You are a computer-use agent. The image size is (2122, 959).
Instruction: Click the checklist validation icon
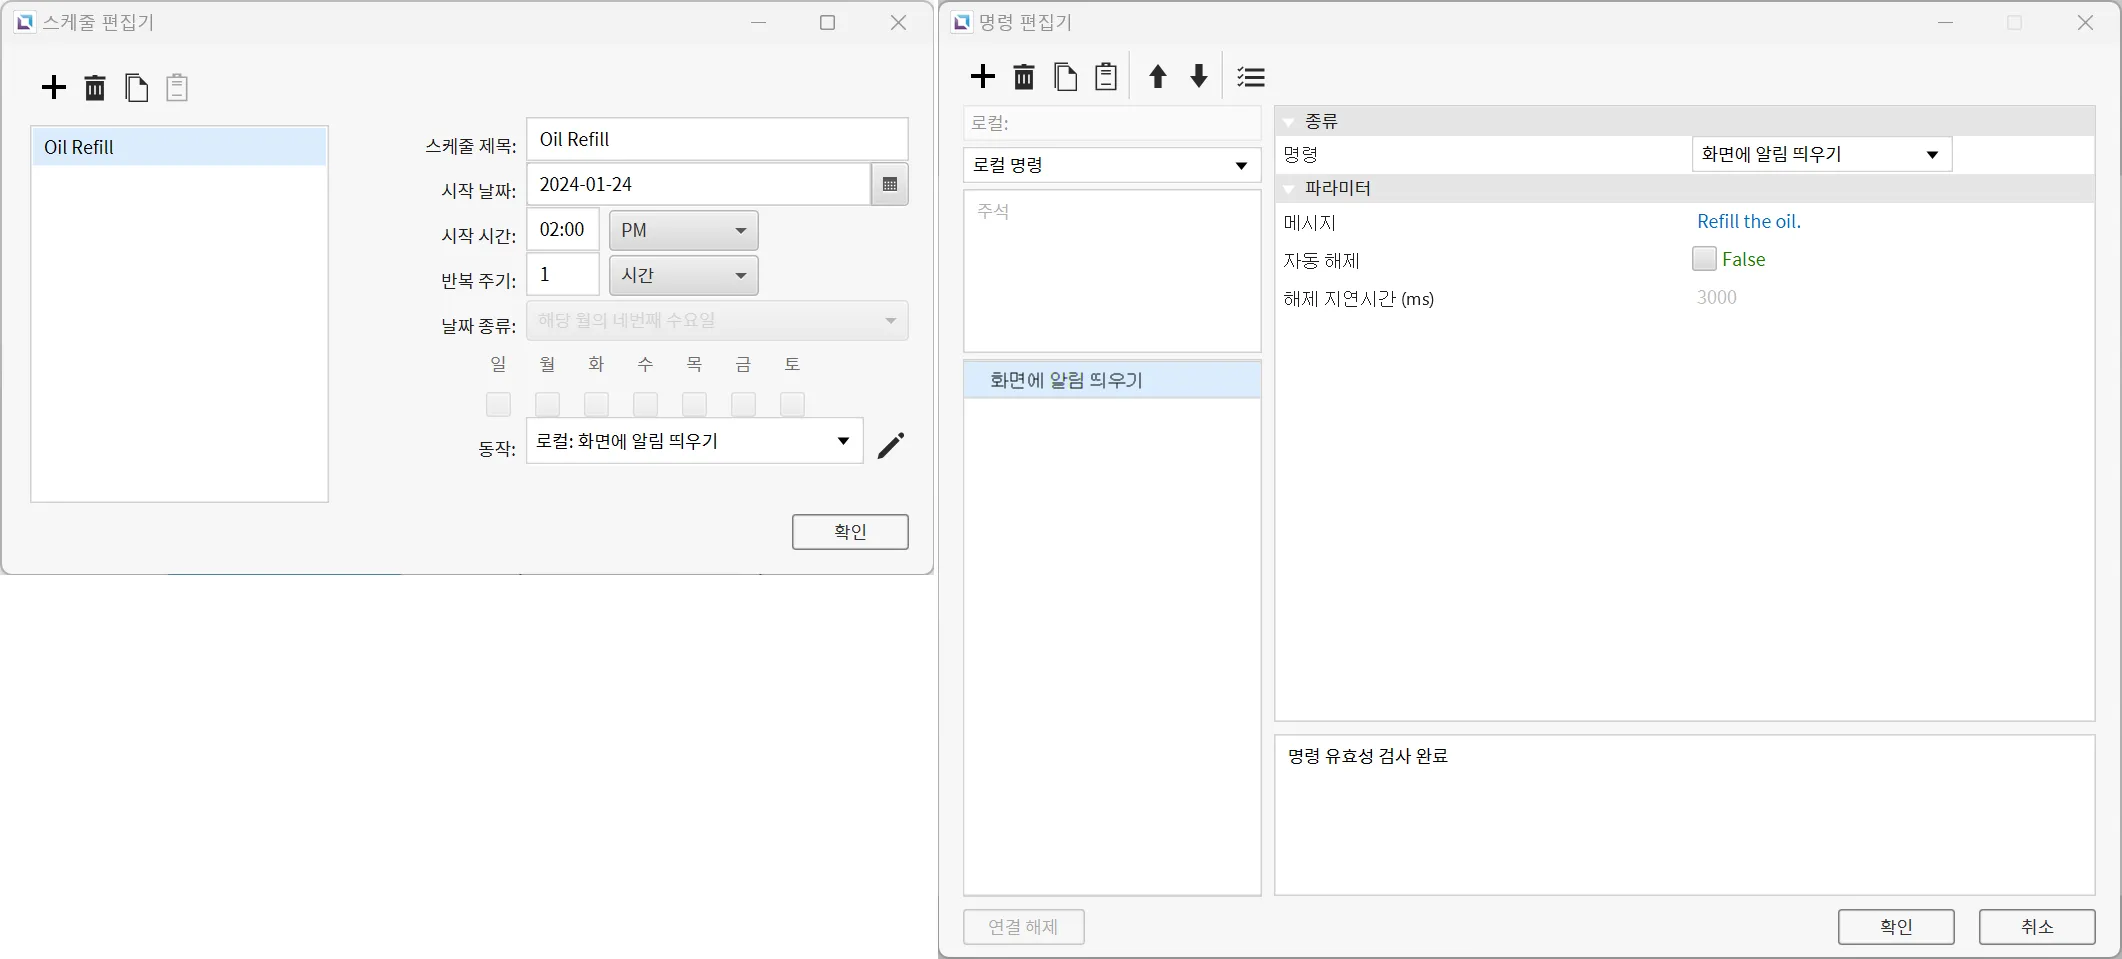click(1250, 77)
